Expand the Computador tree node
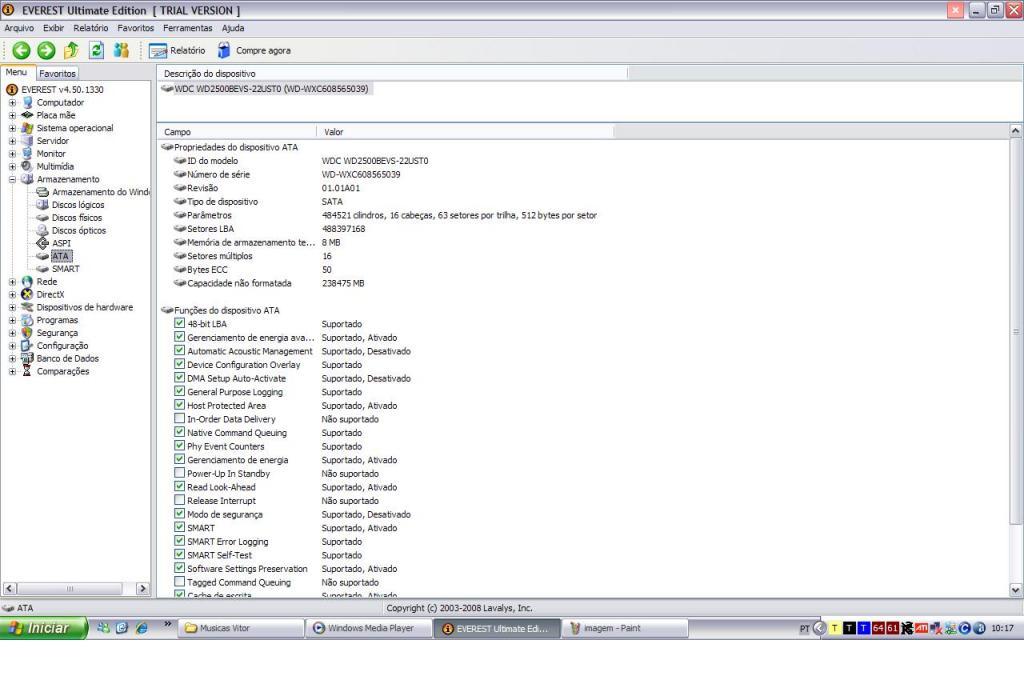The width and height of the screenshot is (1024, 700). click(12, 103)
